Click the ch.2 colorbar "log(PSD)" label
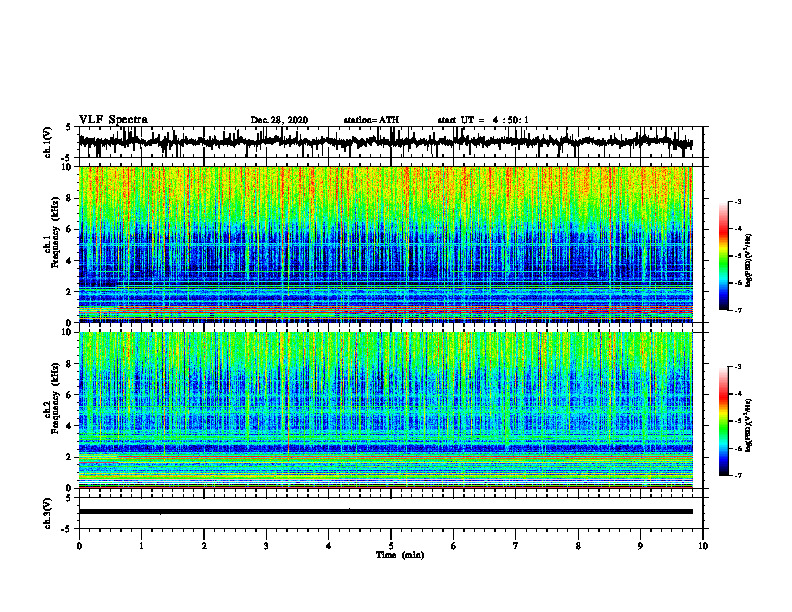792x612 pixels. pos(749,425)
